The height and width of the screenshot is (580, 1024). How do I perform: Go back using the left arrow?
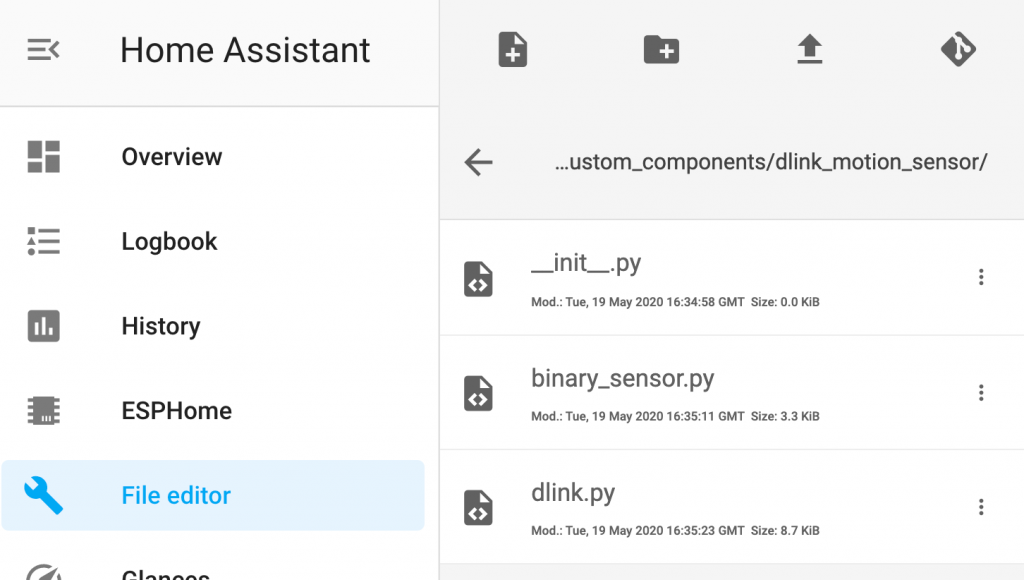pos(479,162)
